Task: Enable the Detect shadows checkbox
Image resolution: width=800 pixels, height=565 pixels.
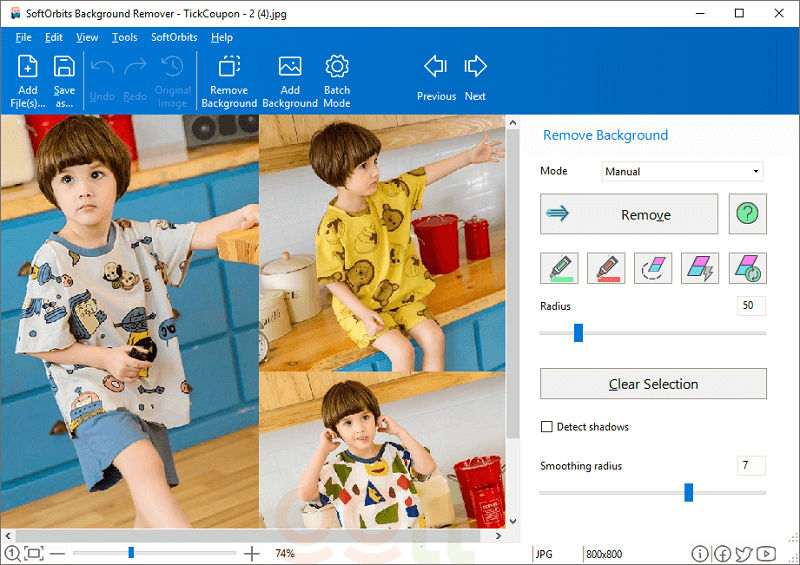Action: (x=547, y=427)
